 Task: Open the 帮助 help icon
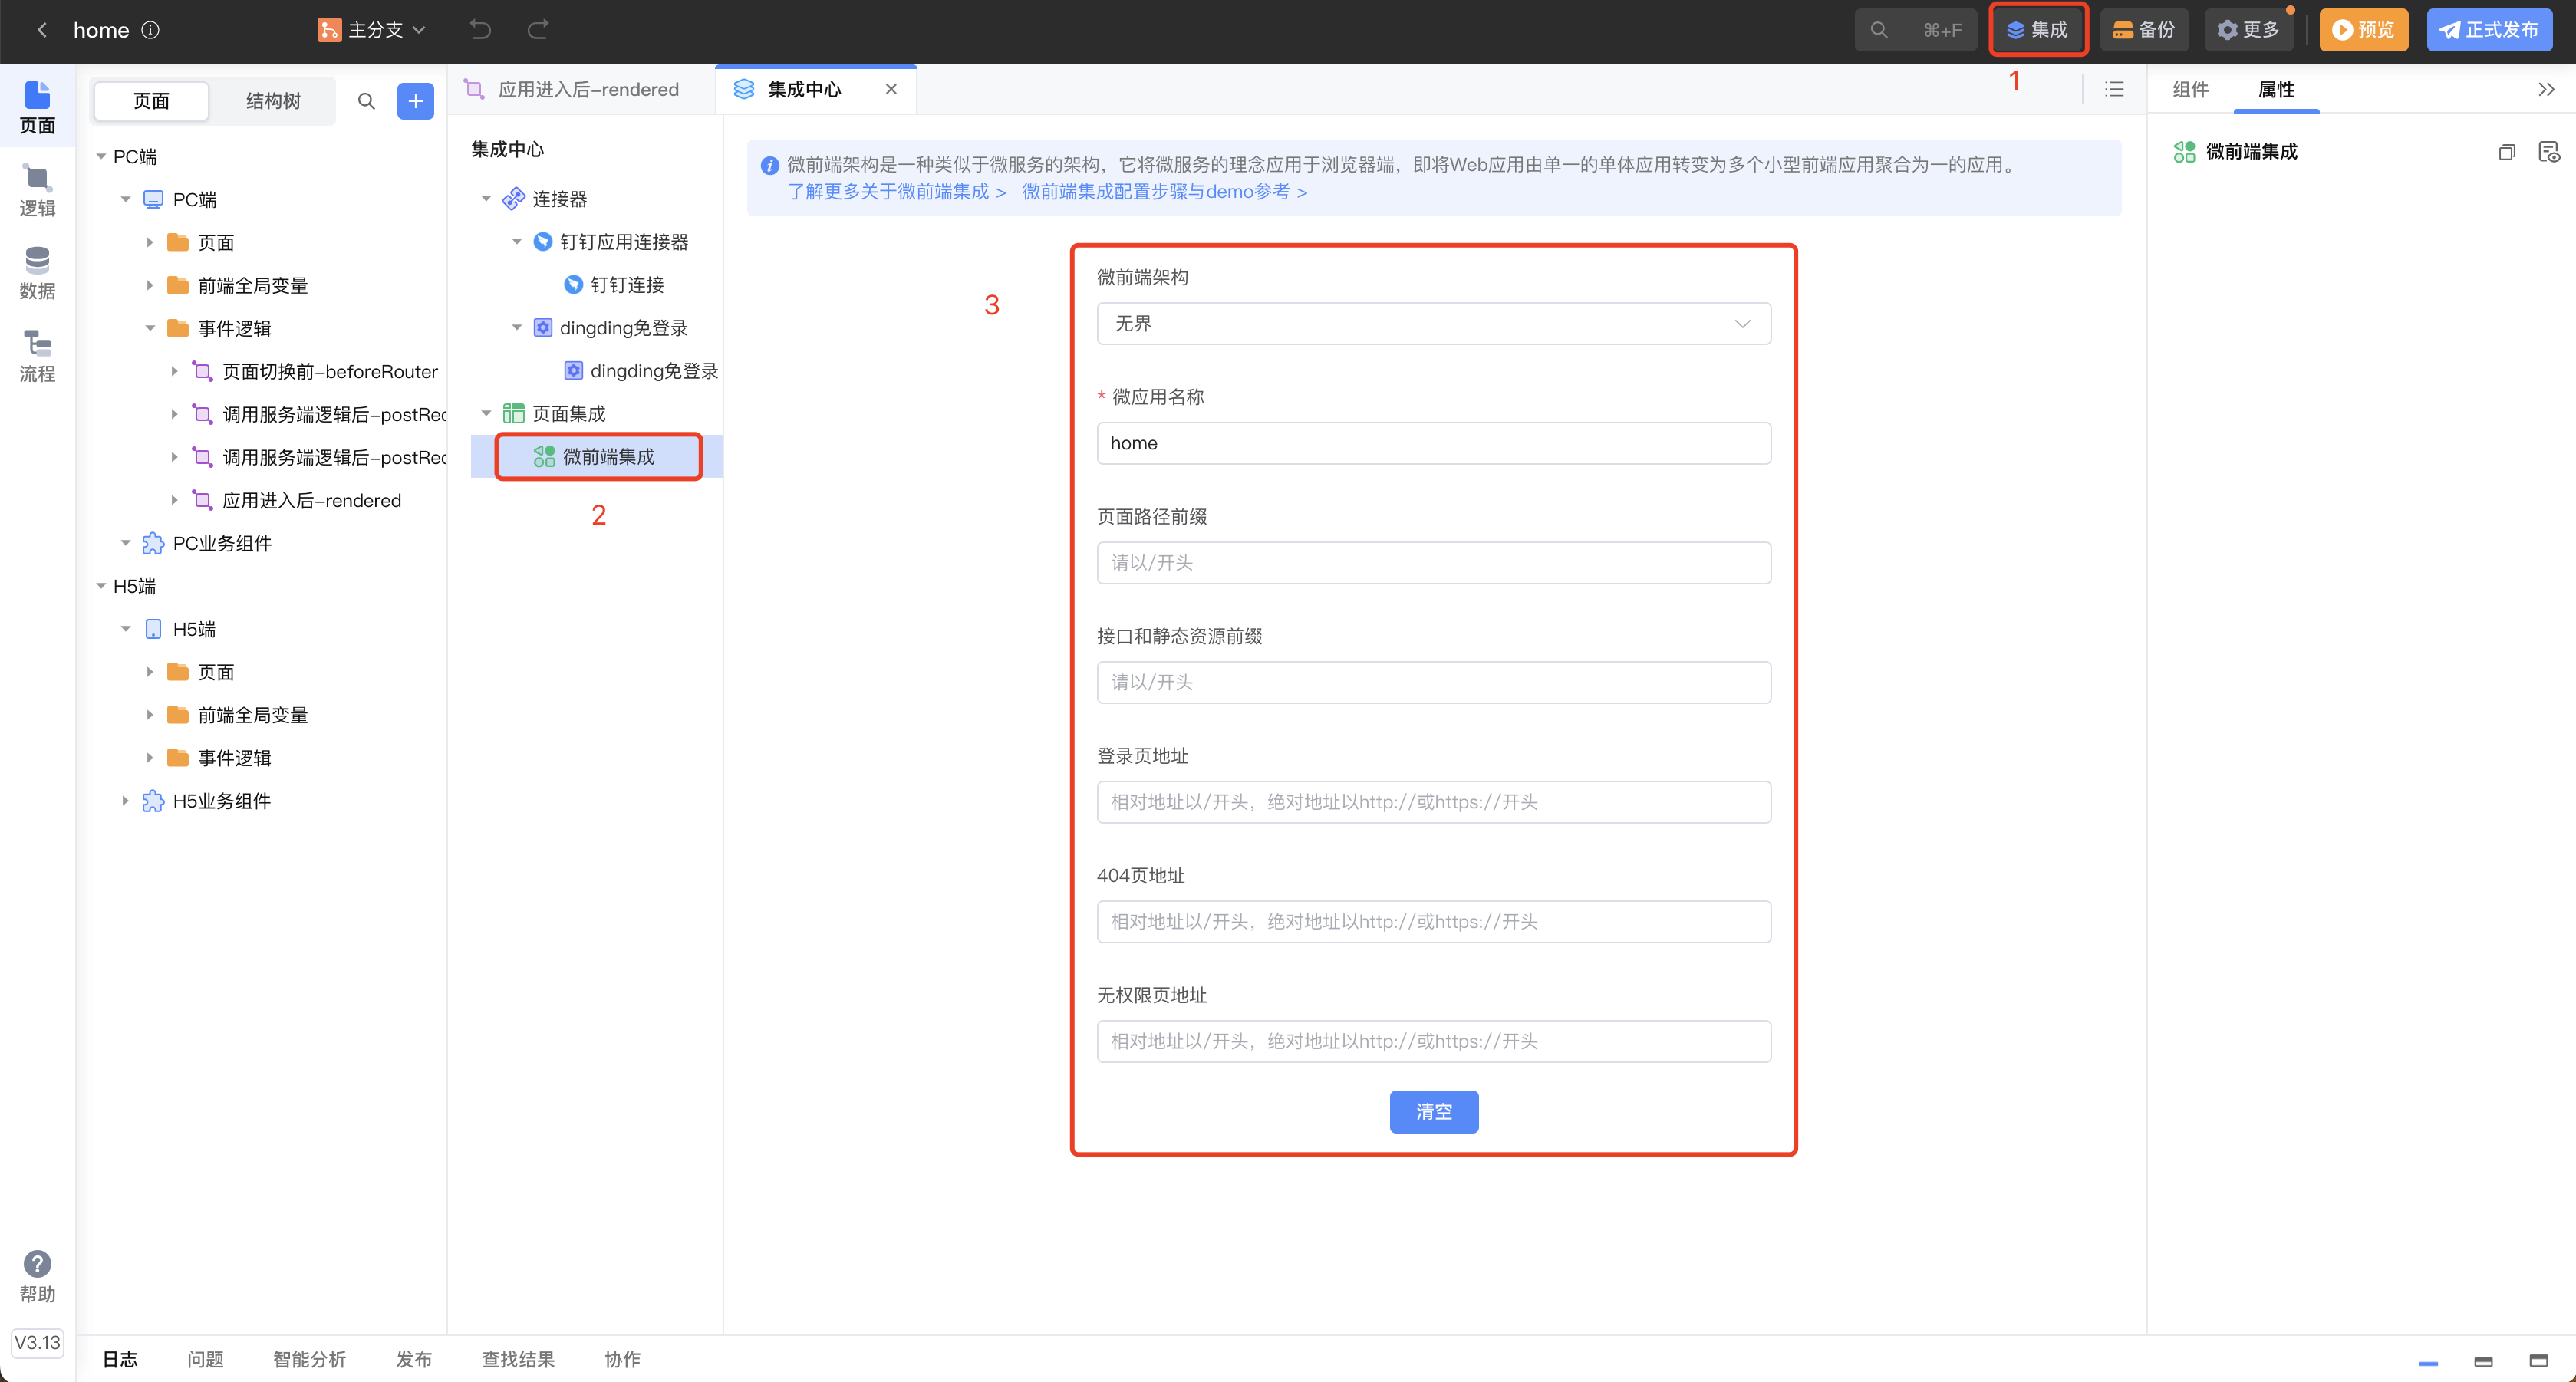[37, 1264]
